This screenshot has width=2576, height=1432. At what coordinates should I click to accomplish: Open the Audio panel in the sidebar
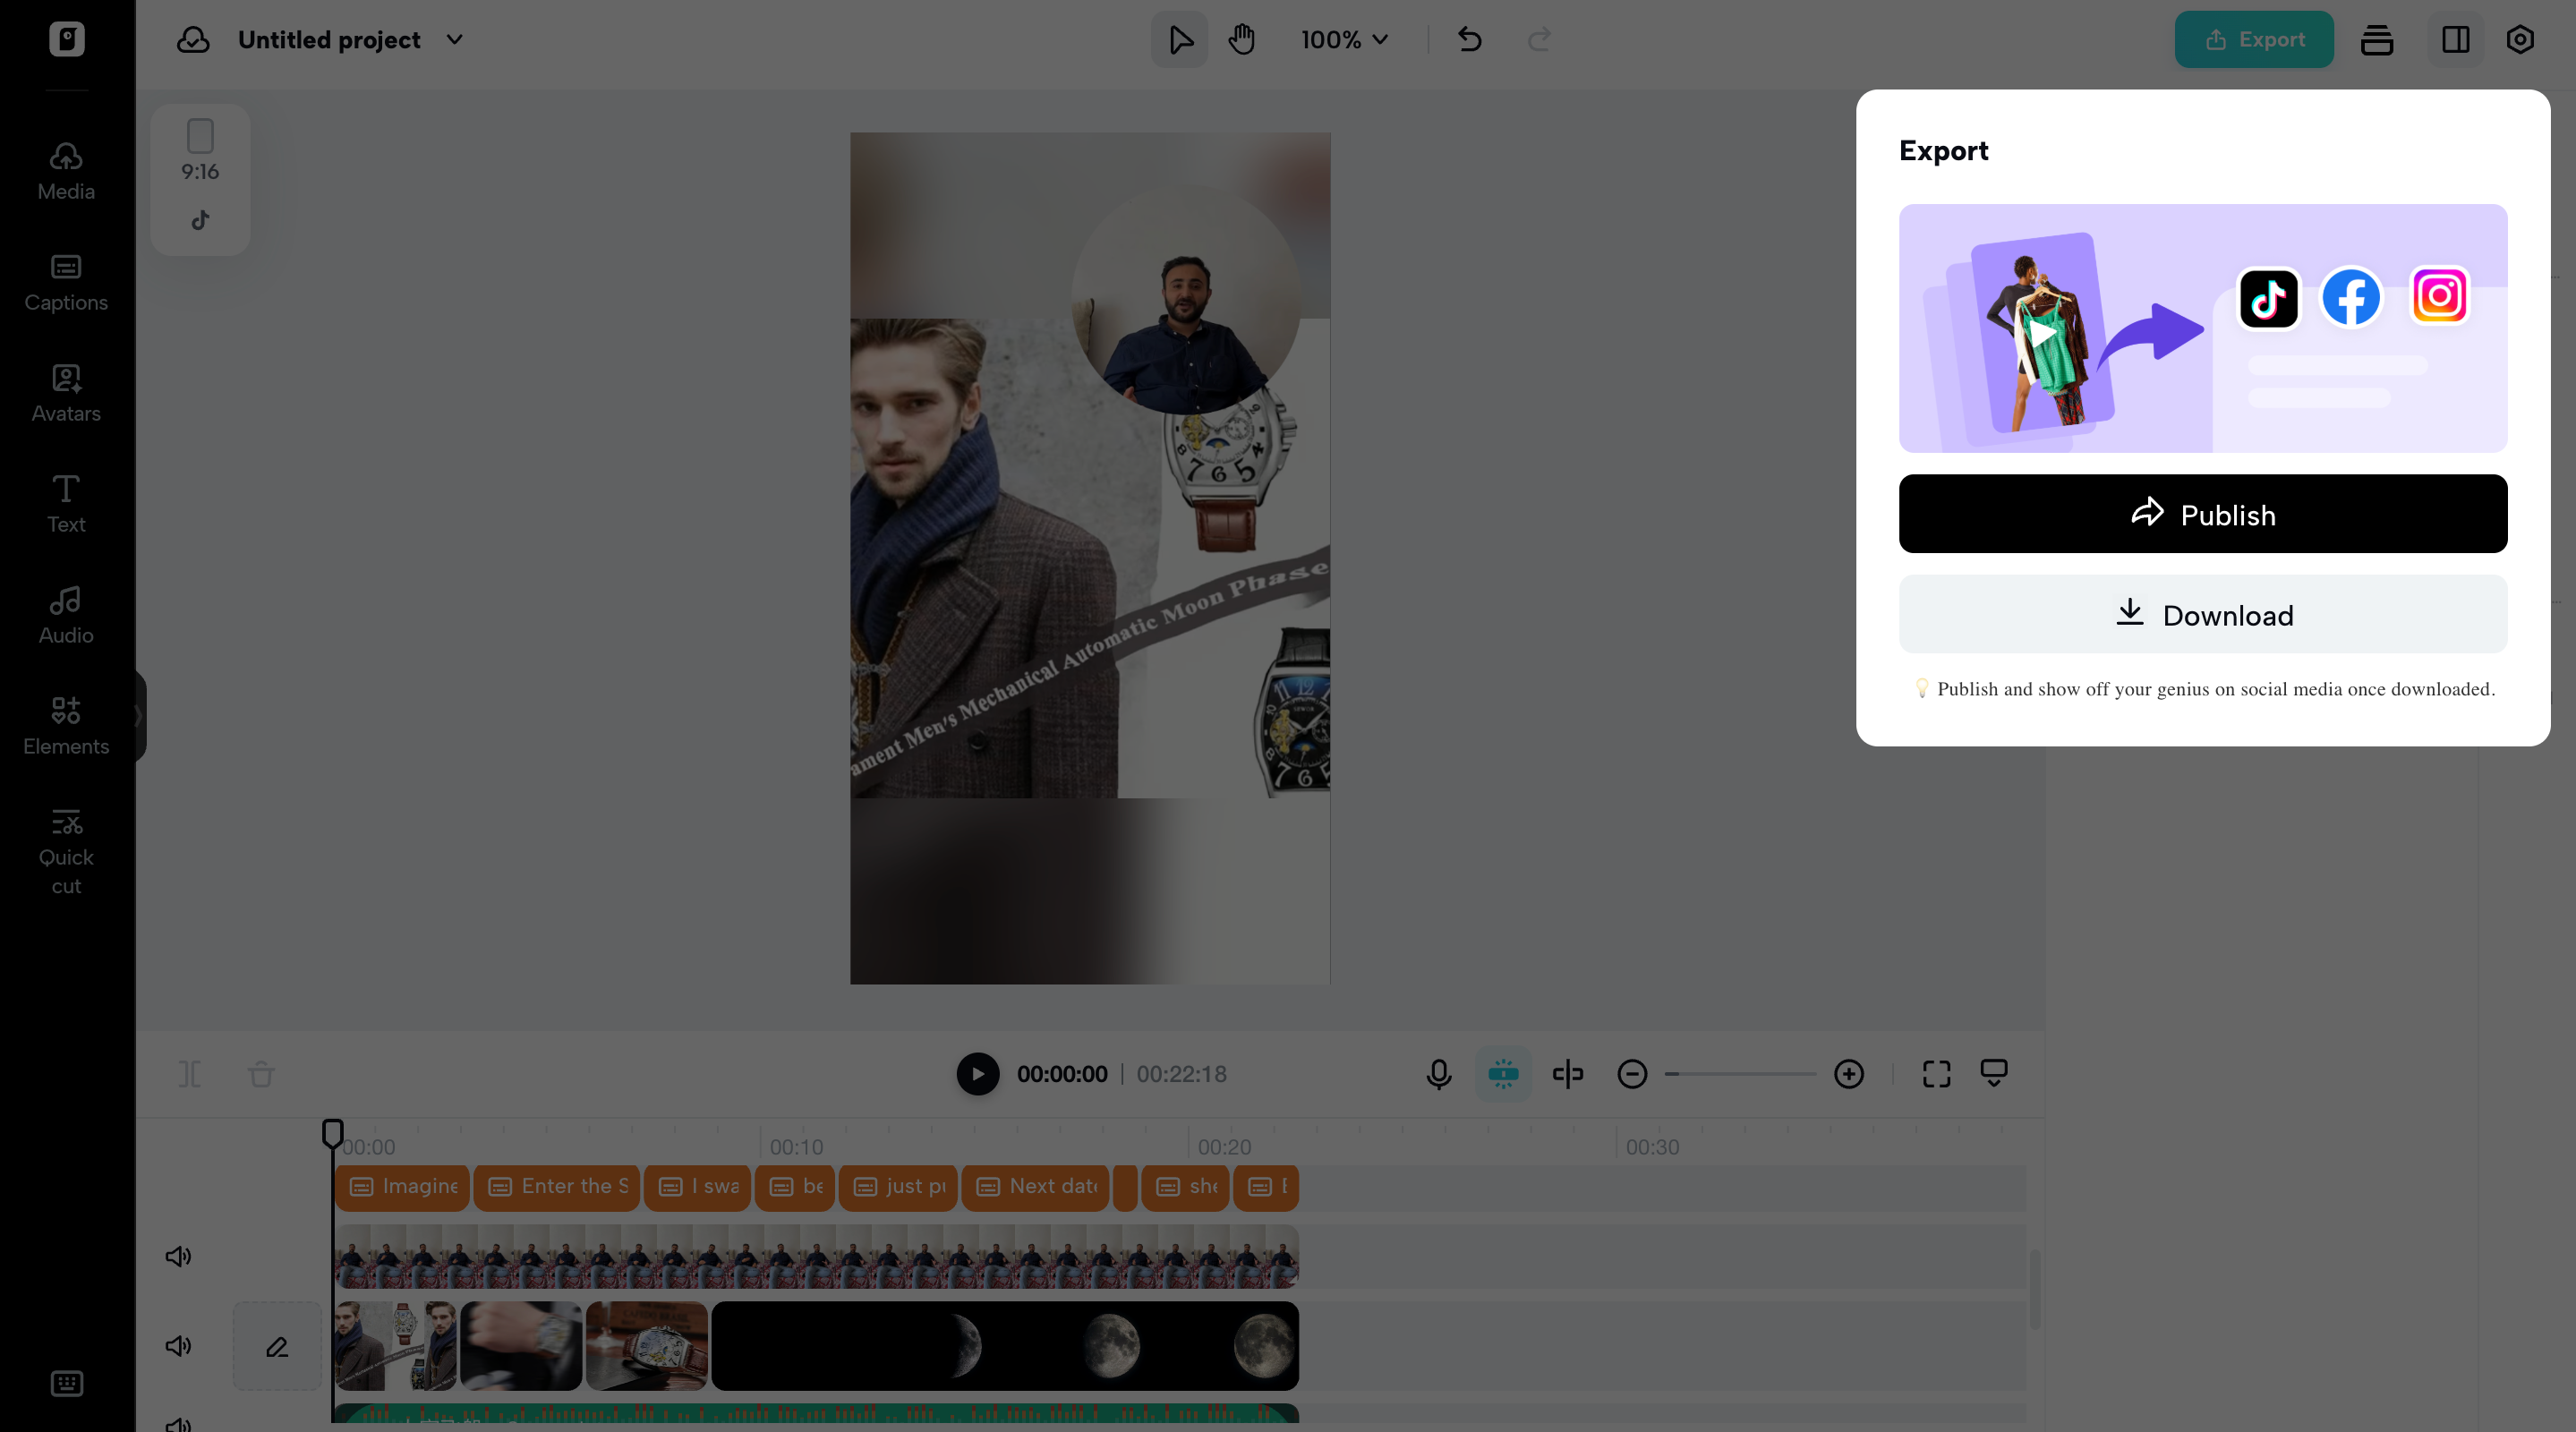pos(65,614)
